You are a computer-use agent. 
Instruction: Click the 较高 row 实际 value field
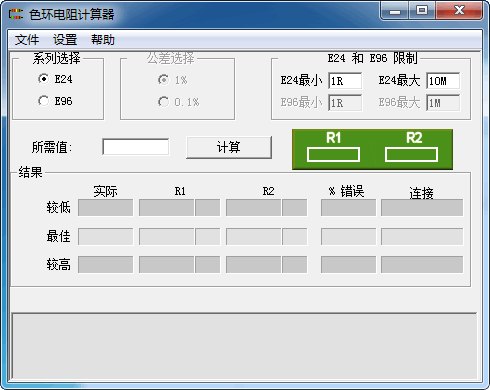[105, 264]
